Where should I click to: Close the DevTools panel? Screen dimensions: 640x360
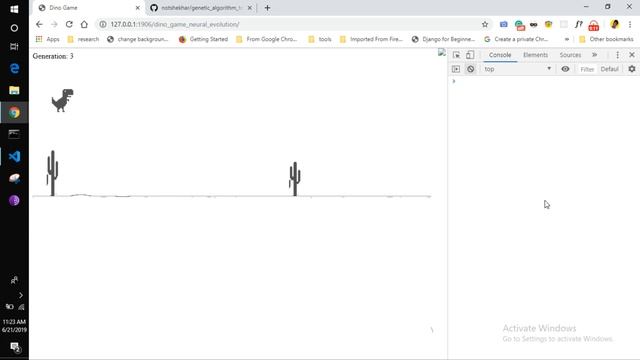pyautogui.click(x=632, y=55)
